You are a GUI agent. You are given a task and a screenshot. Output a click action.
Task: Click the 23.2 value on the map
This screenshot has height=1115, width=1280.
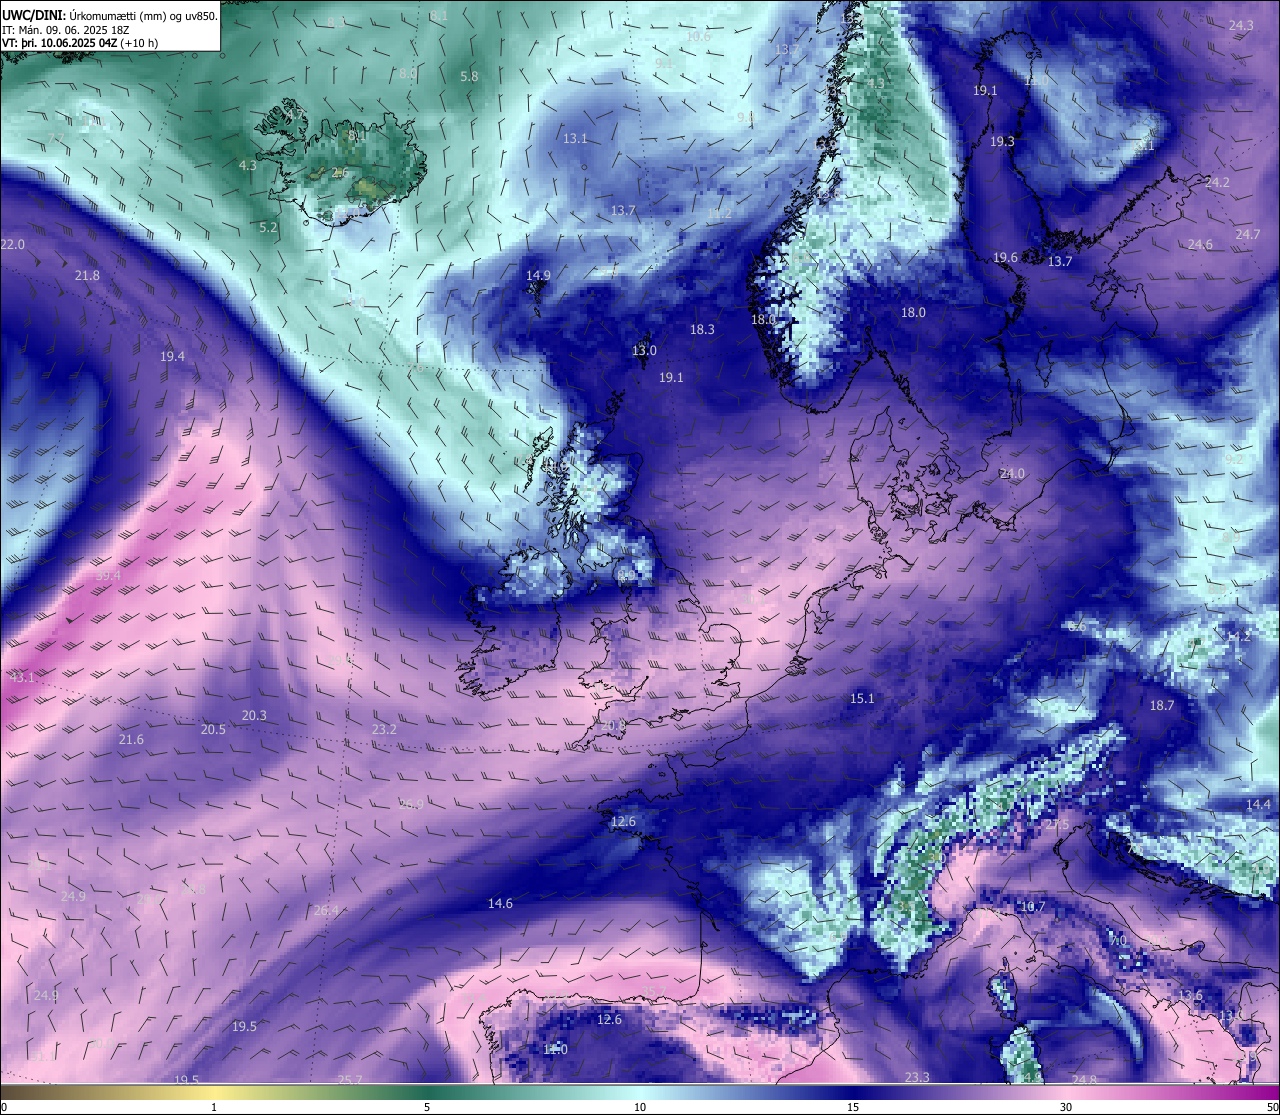tap(384, 729)
